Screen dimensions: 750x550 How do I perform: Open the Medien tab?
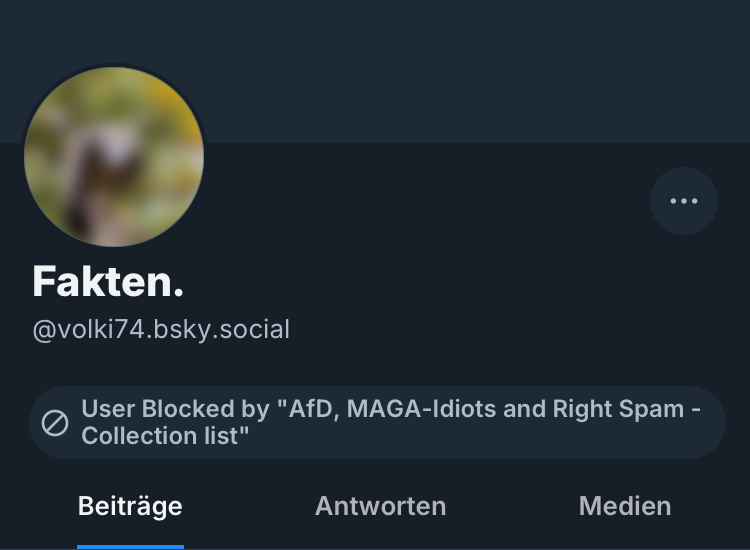[x=624, y=506]
